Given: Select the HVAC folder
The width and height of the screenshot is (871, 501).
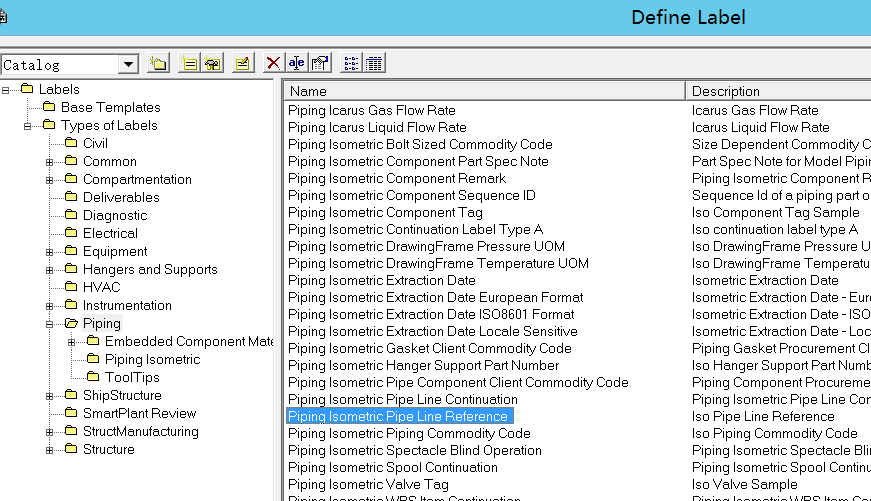Looking at the screenshot, I should tap(101, 287).
